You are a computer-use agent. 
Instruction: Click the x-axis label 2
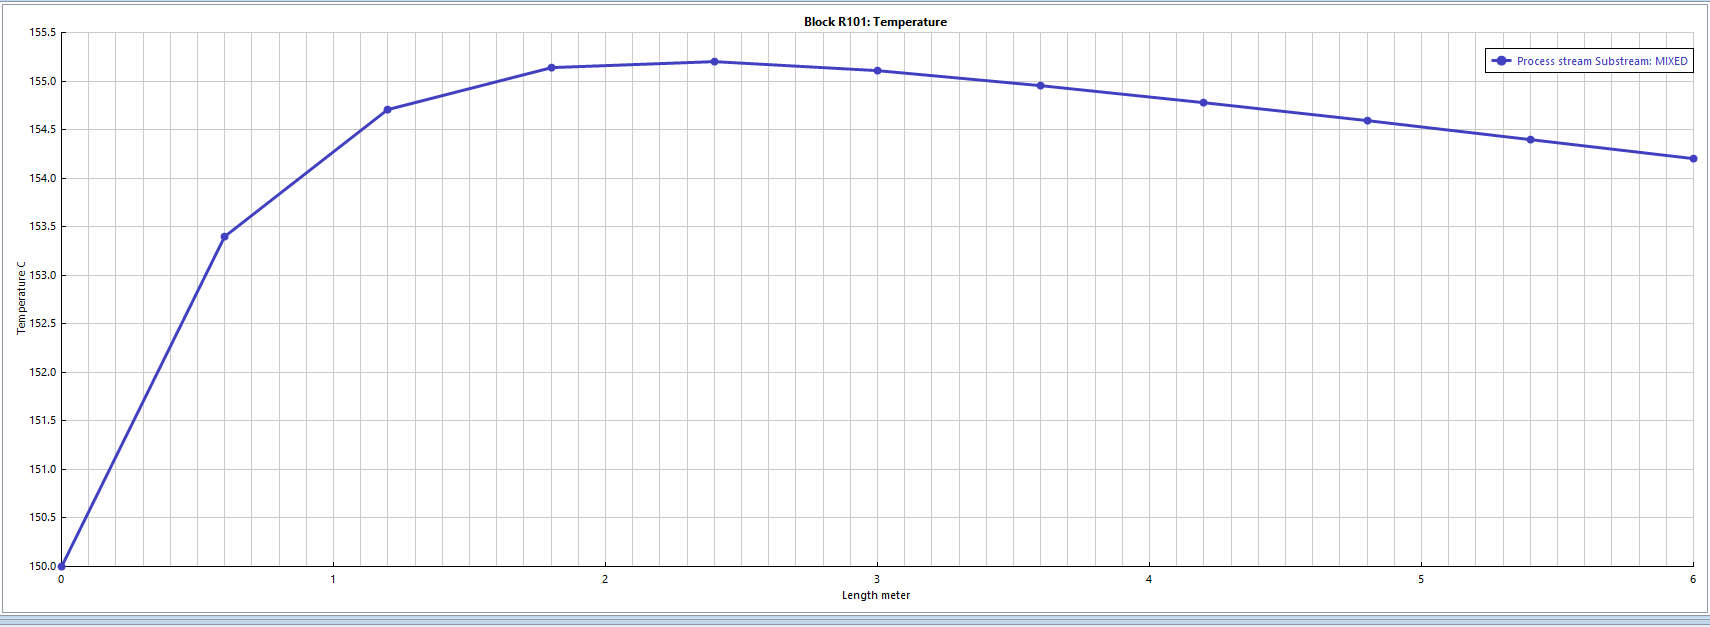605,579
